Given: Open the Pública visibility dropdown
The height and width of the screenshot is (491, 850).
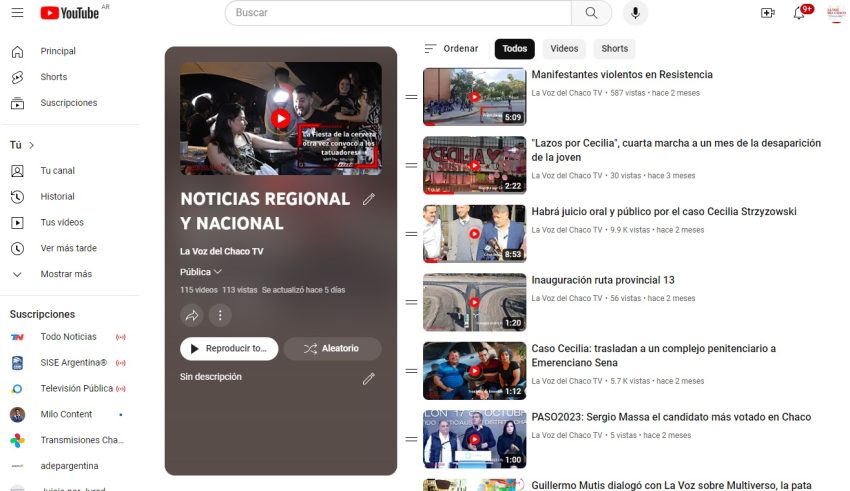Looking at the screenshot, I should point(201,272).
